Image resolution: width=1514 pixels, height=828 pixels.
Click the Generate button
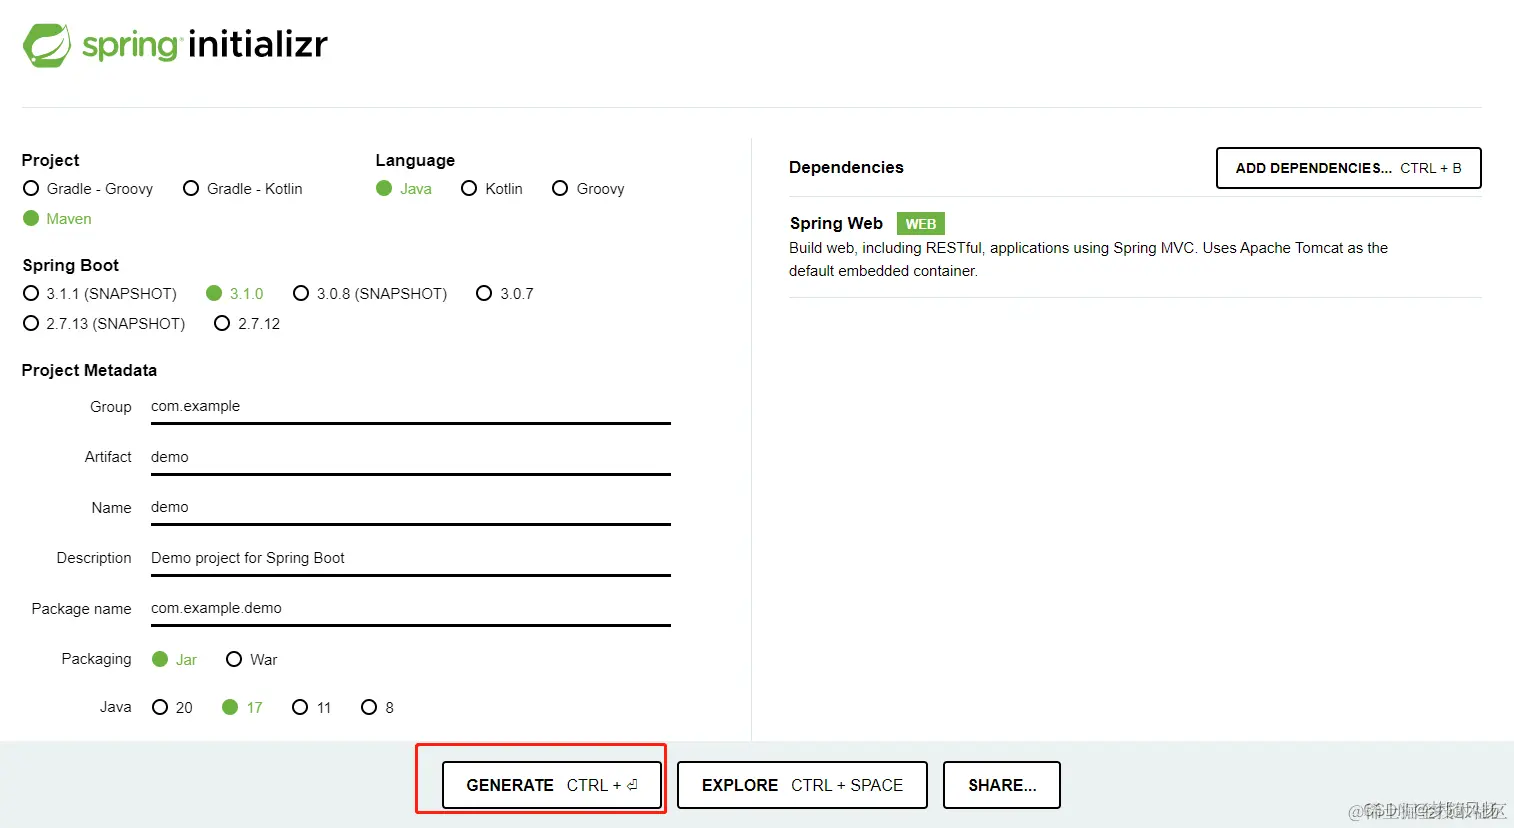pyautogui.click(x=552, y=785)
